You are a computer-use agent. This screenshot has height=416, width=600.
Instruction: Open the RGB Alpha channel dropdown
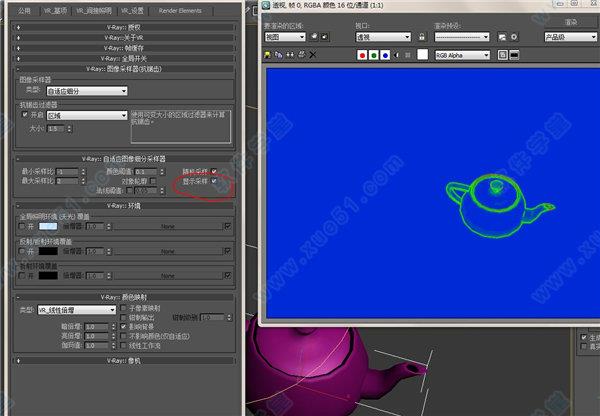462,55
